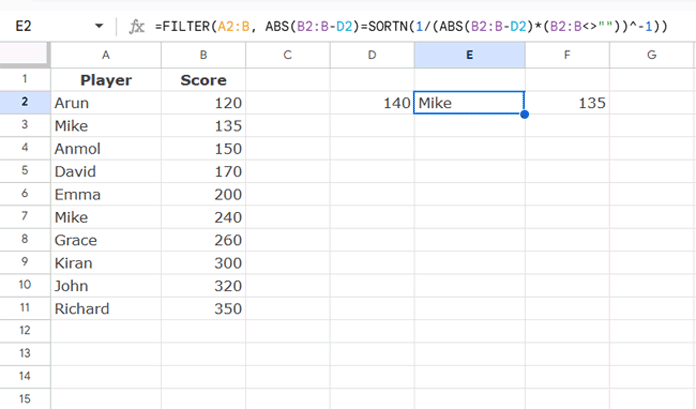Screen dimensions: 696x409
Task: Select row 5 header
Action: pos(25,171)
